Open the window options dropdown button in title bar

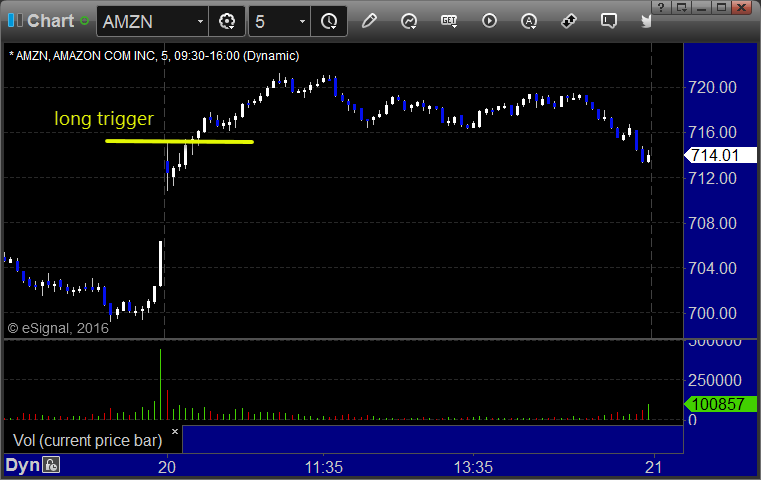coord(682,7)
